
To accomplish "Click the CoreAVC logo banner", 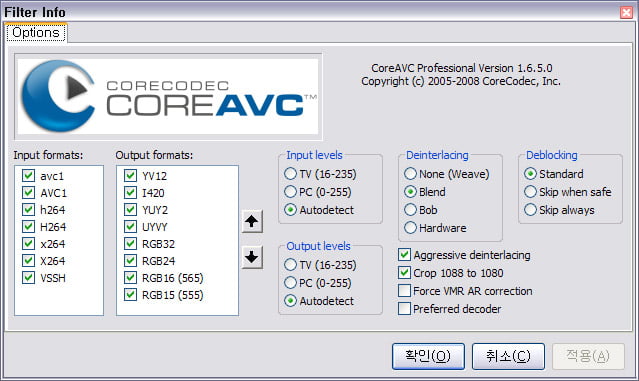I will coord(168,97).
